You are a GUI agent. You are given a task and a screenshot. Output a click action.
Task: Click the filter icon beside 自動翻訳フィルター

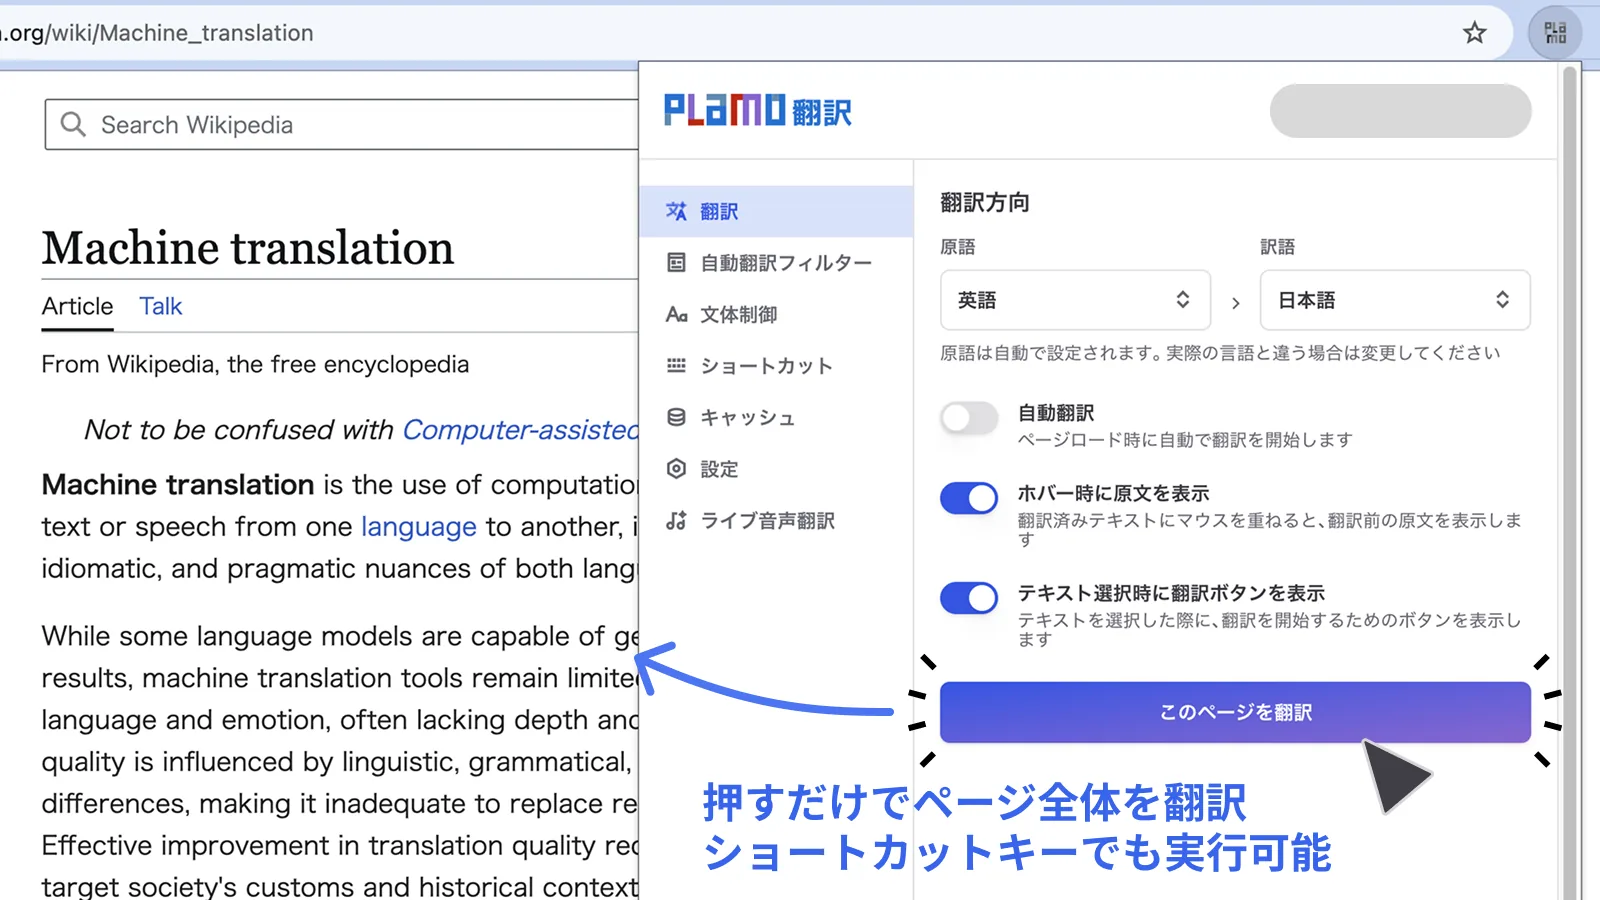(677, 263)
